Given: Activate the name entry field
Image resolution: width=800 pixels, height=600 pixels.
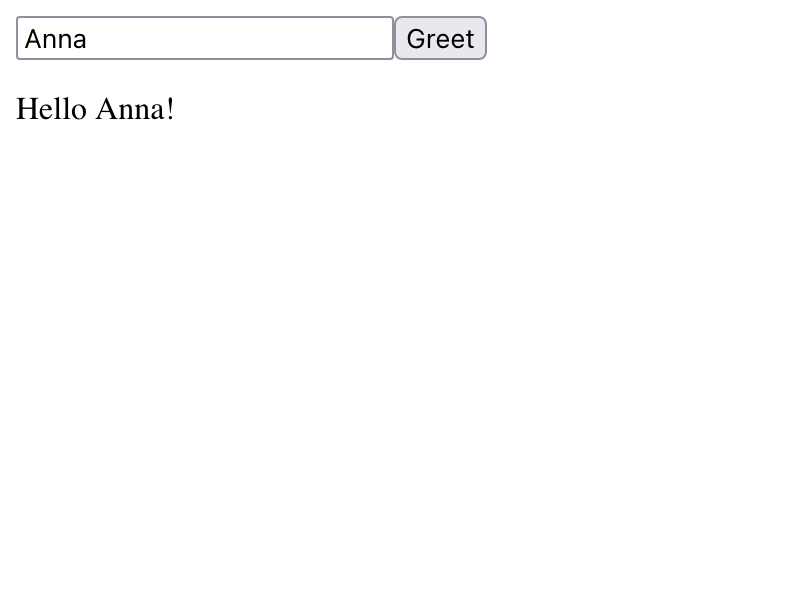Looking at the screenshot, I should pyautogui.click(x=205, y=38).
